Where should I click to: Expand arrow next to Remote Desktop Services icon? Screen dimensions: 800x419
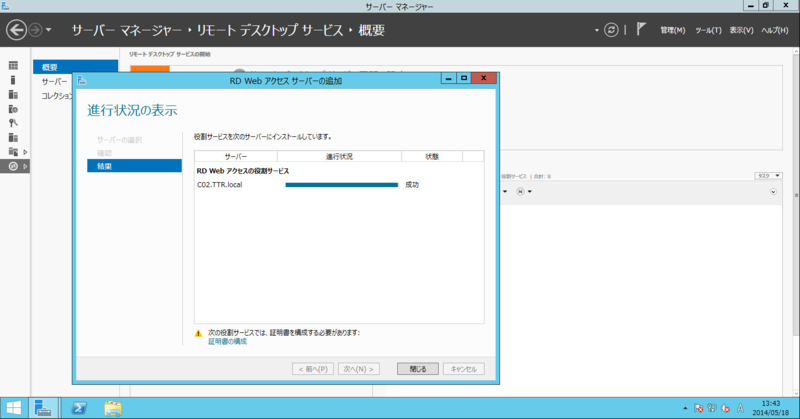click(25, 166)
